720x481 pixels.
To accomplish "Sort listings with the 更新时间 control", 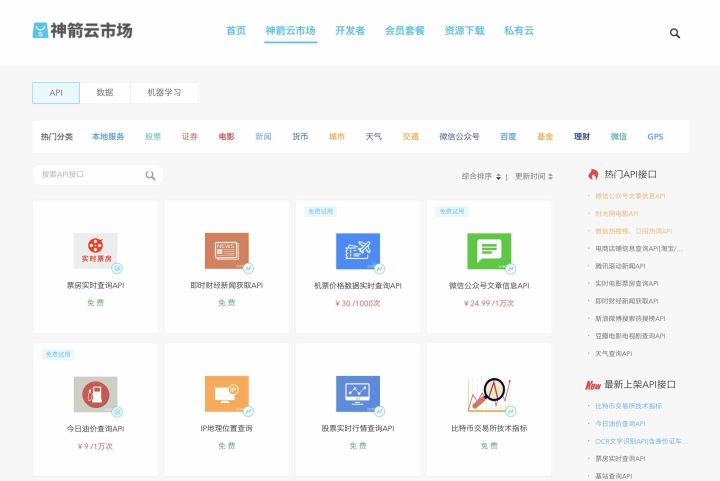I will (534, 176).
